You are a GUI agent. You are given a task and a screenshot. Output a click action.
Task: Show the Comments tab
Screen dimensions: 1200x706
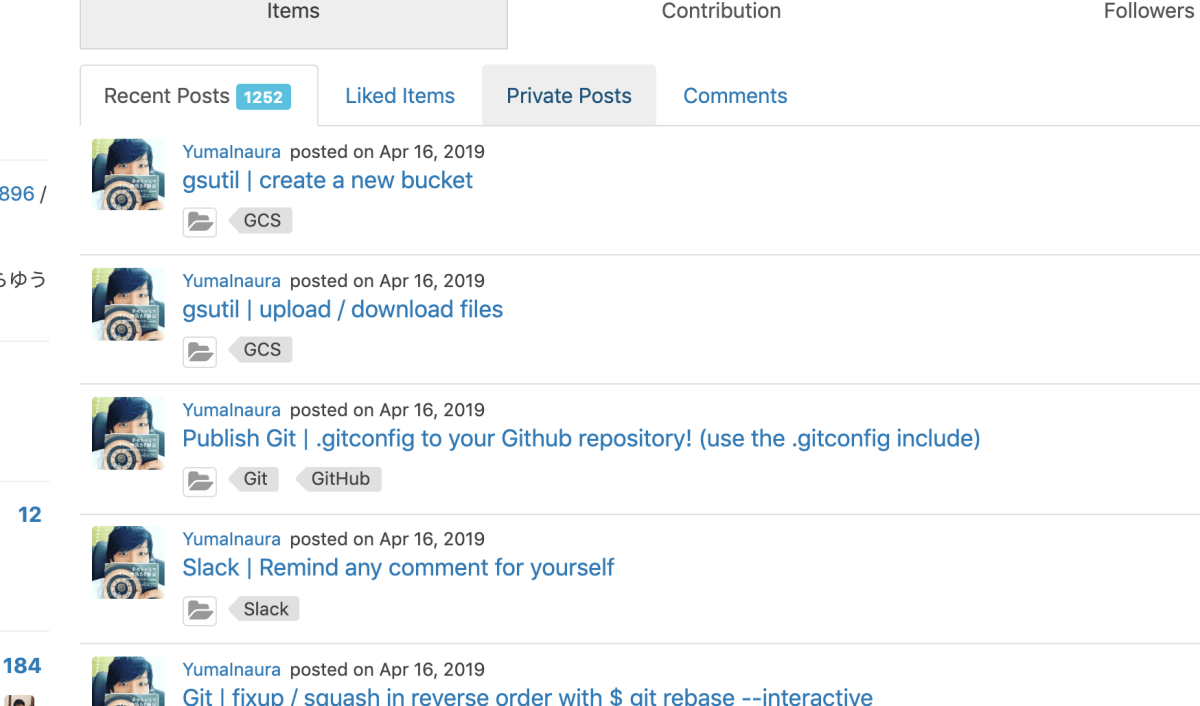tap(735, 96)
